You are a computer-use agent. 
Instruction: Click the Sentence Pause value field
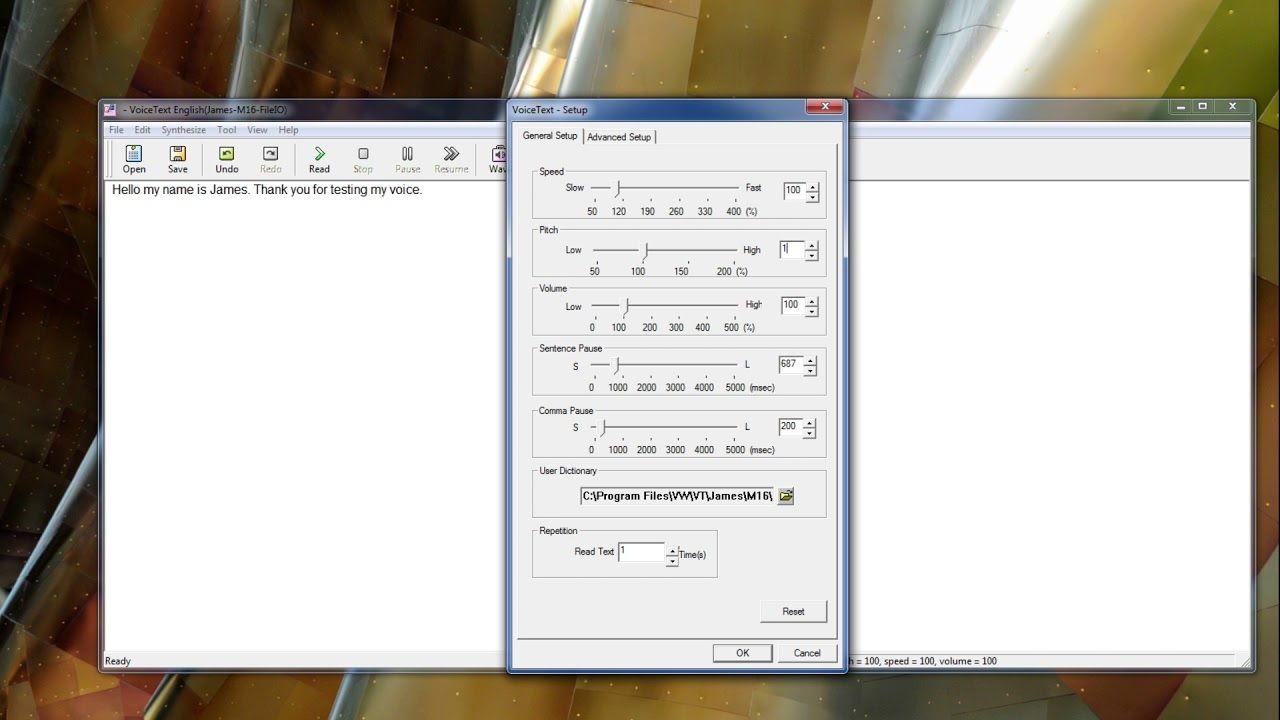(x=791, y=365)
